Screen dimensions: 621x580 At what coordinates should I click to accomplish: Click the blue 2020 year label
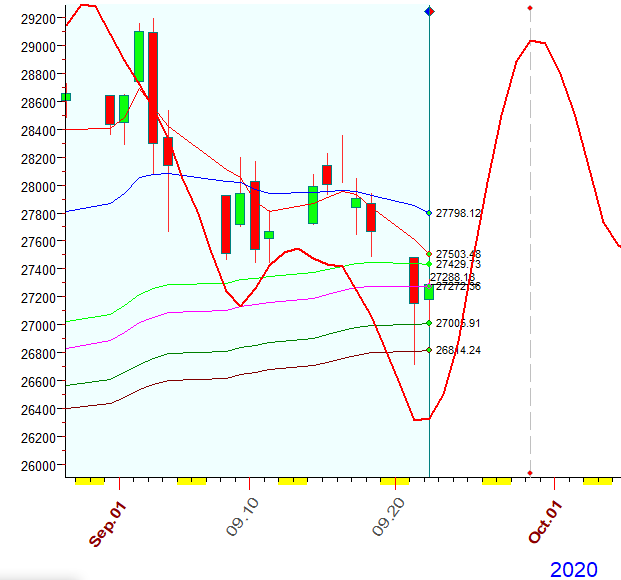click(x=574, y=569)
